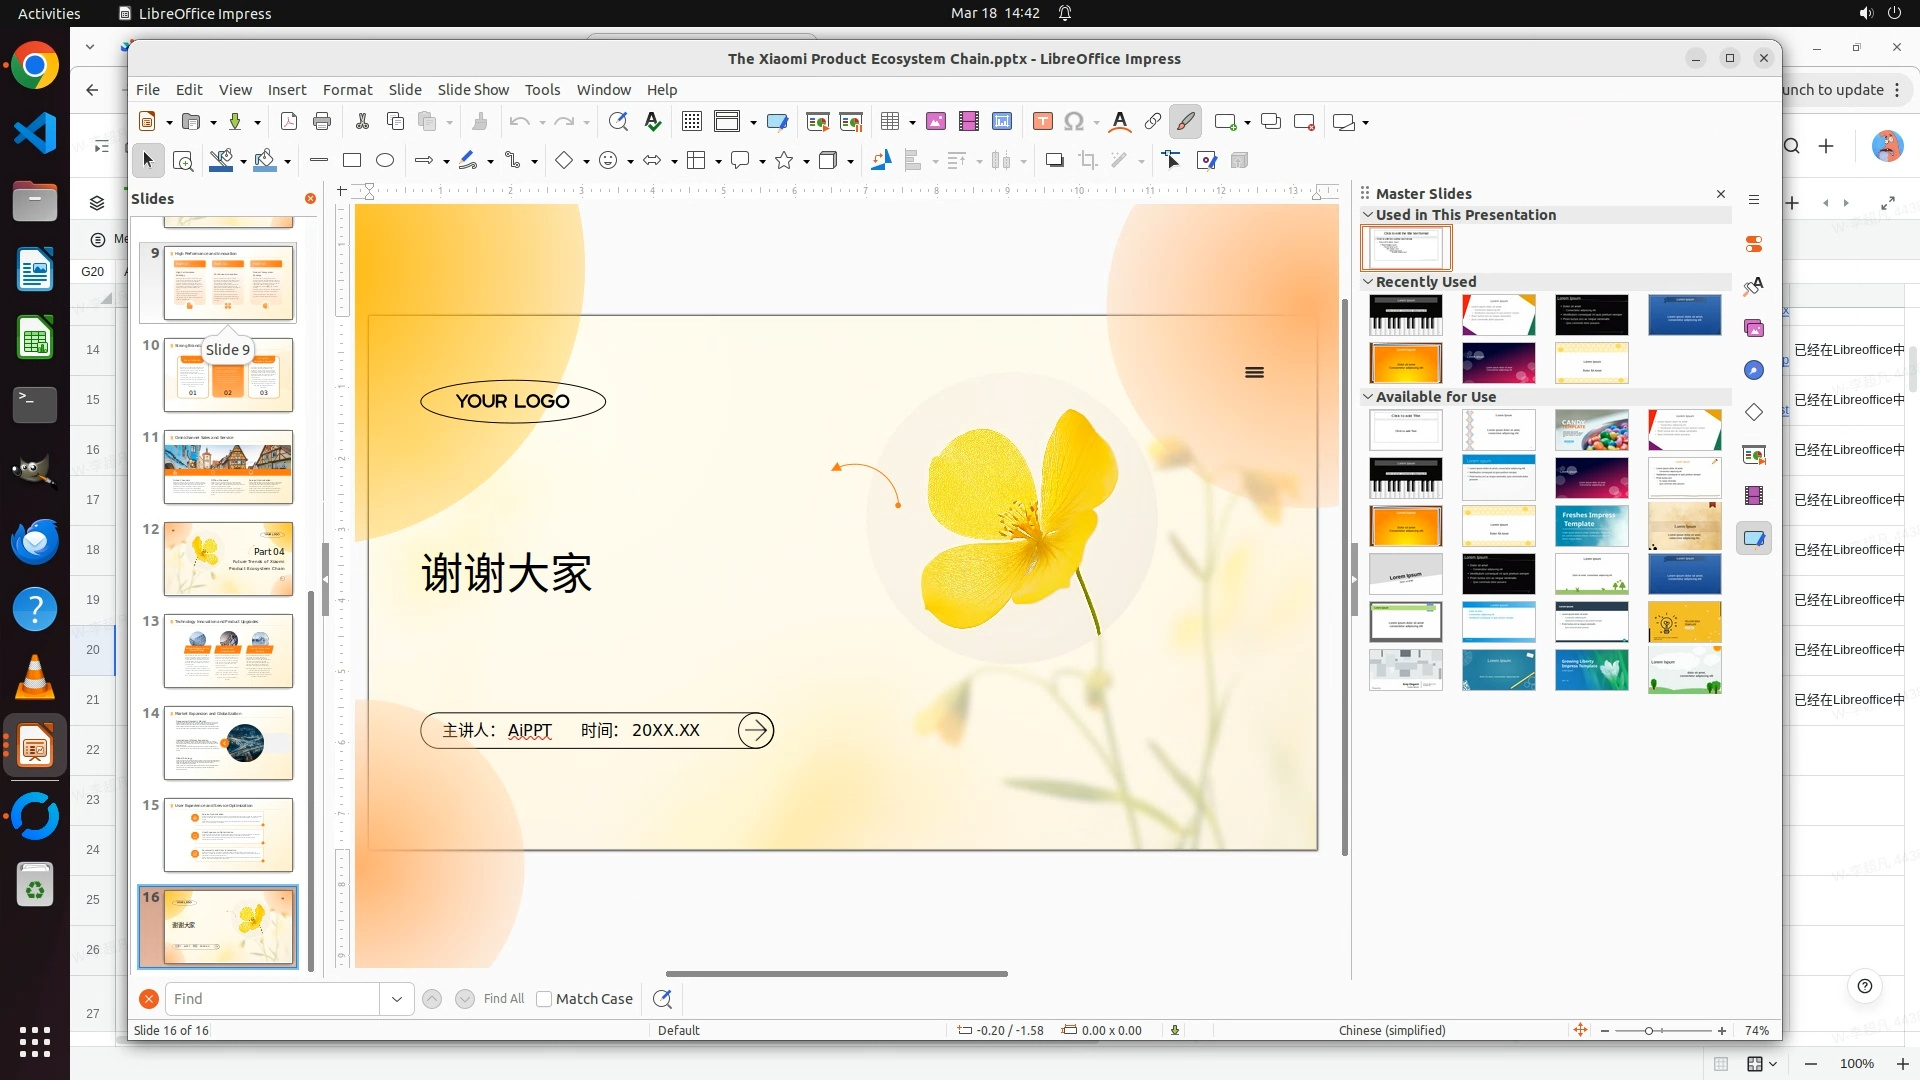Click the Crop Image tool
Screen dimensions: 1920x1080
pos(1088,160)
